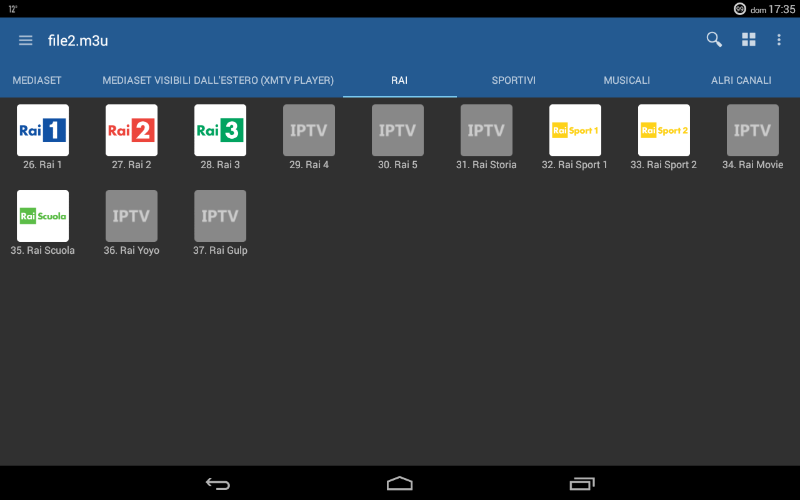Select the IPTV tile for Rai Storia
Image resolution: width=800 pixels, height=500 pixels.
click(x=487, y=130)
